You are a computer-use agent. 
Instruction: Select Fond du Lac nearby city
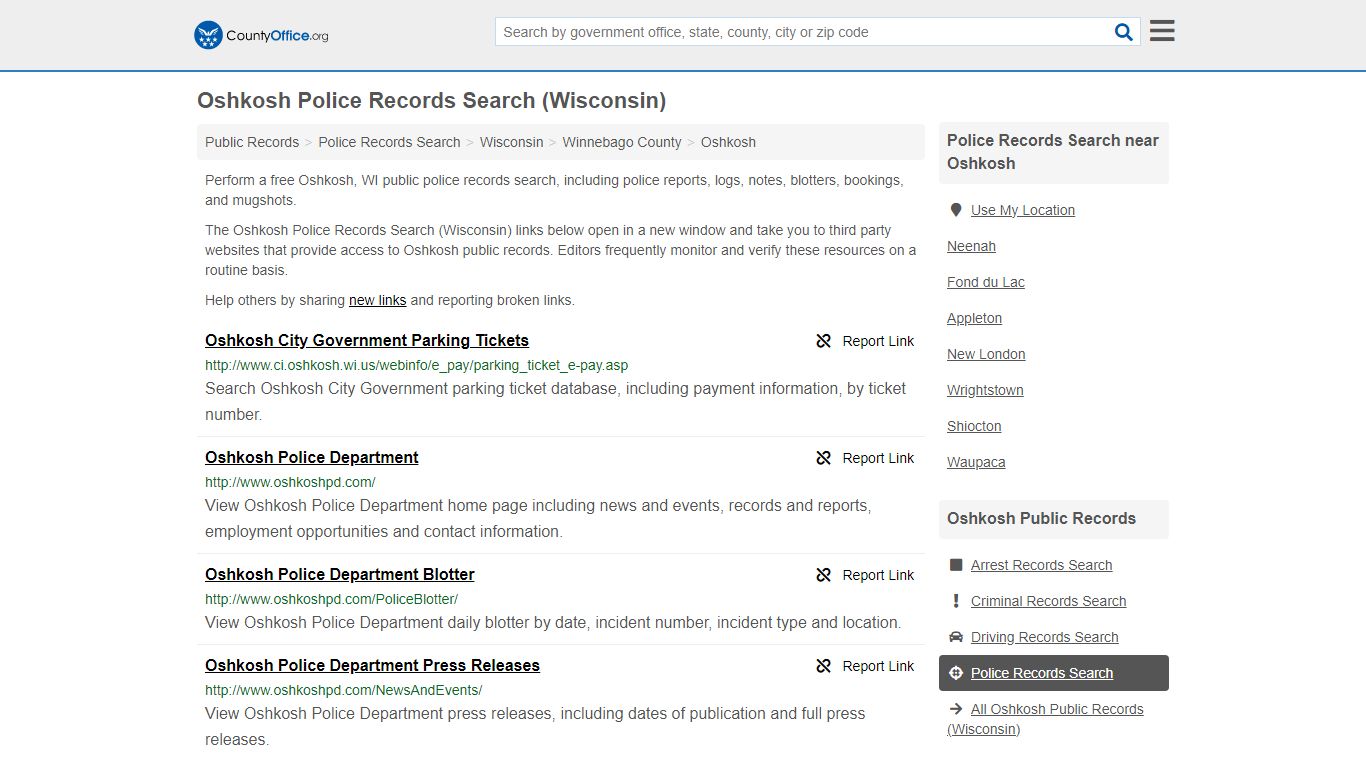986,282
